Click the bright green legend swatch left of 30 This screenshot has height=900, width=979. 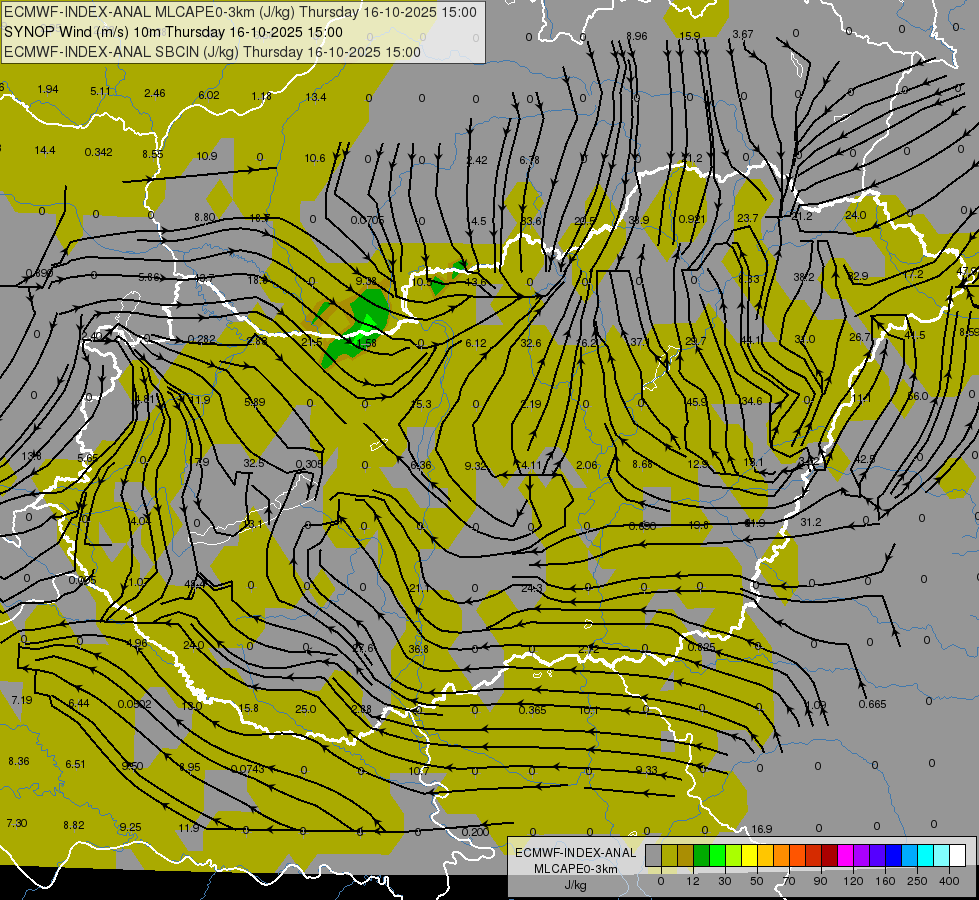pos(717,855)
